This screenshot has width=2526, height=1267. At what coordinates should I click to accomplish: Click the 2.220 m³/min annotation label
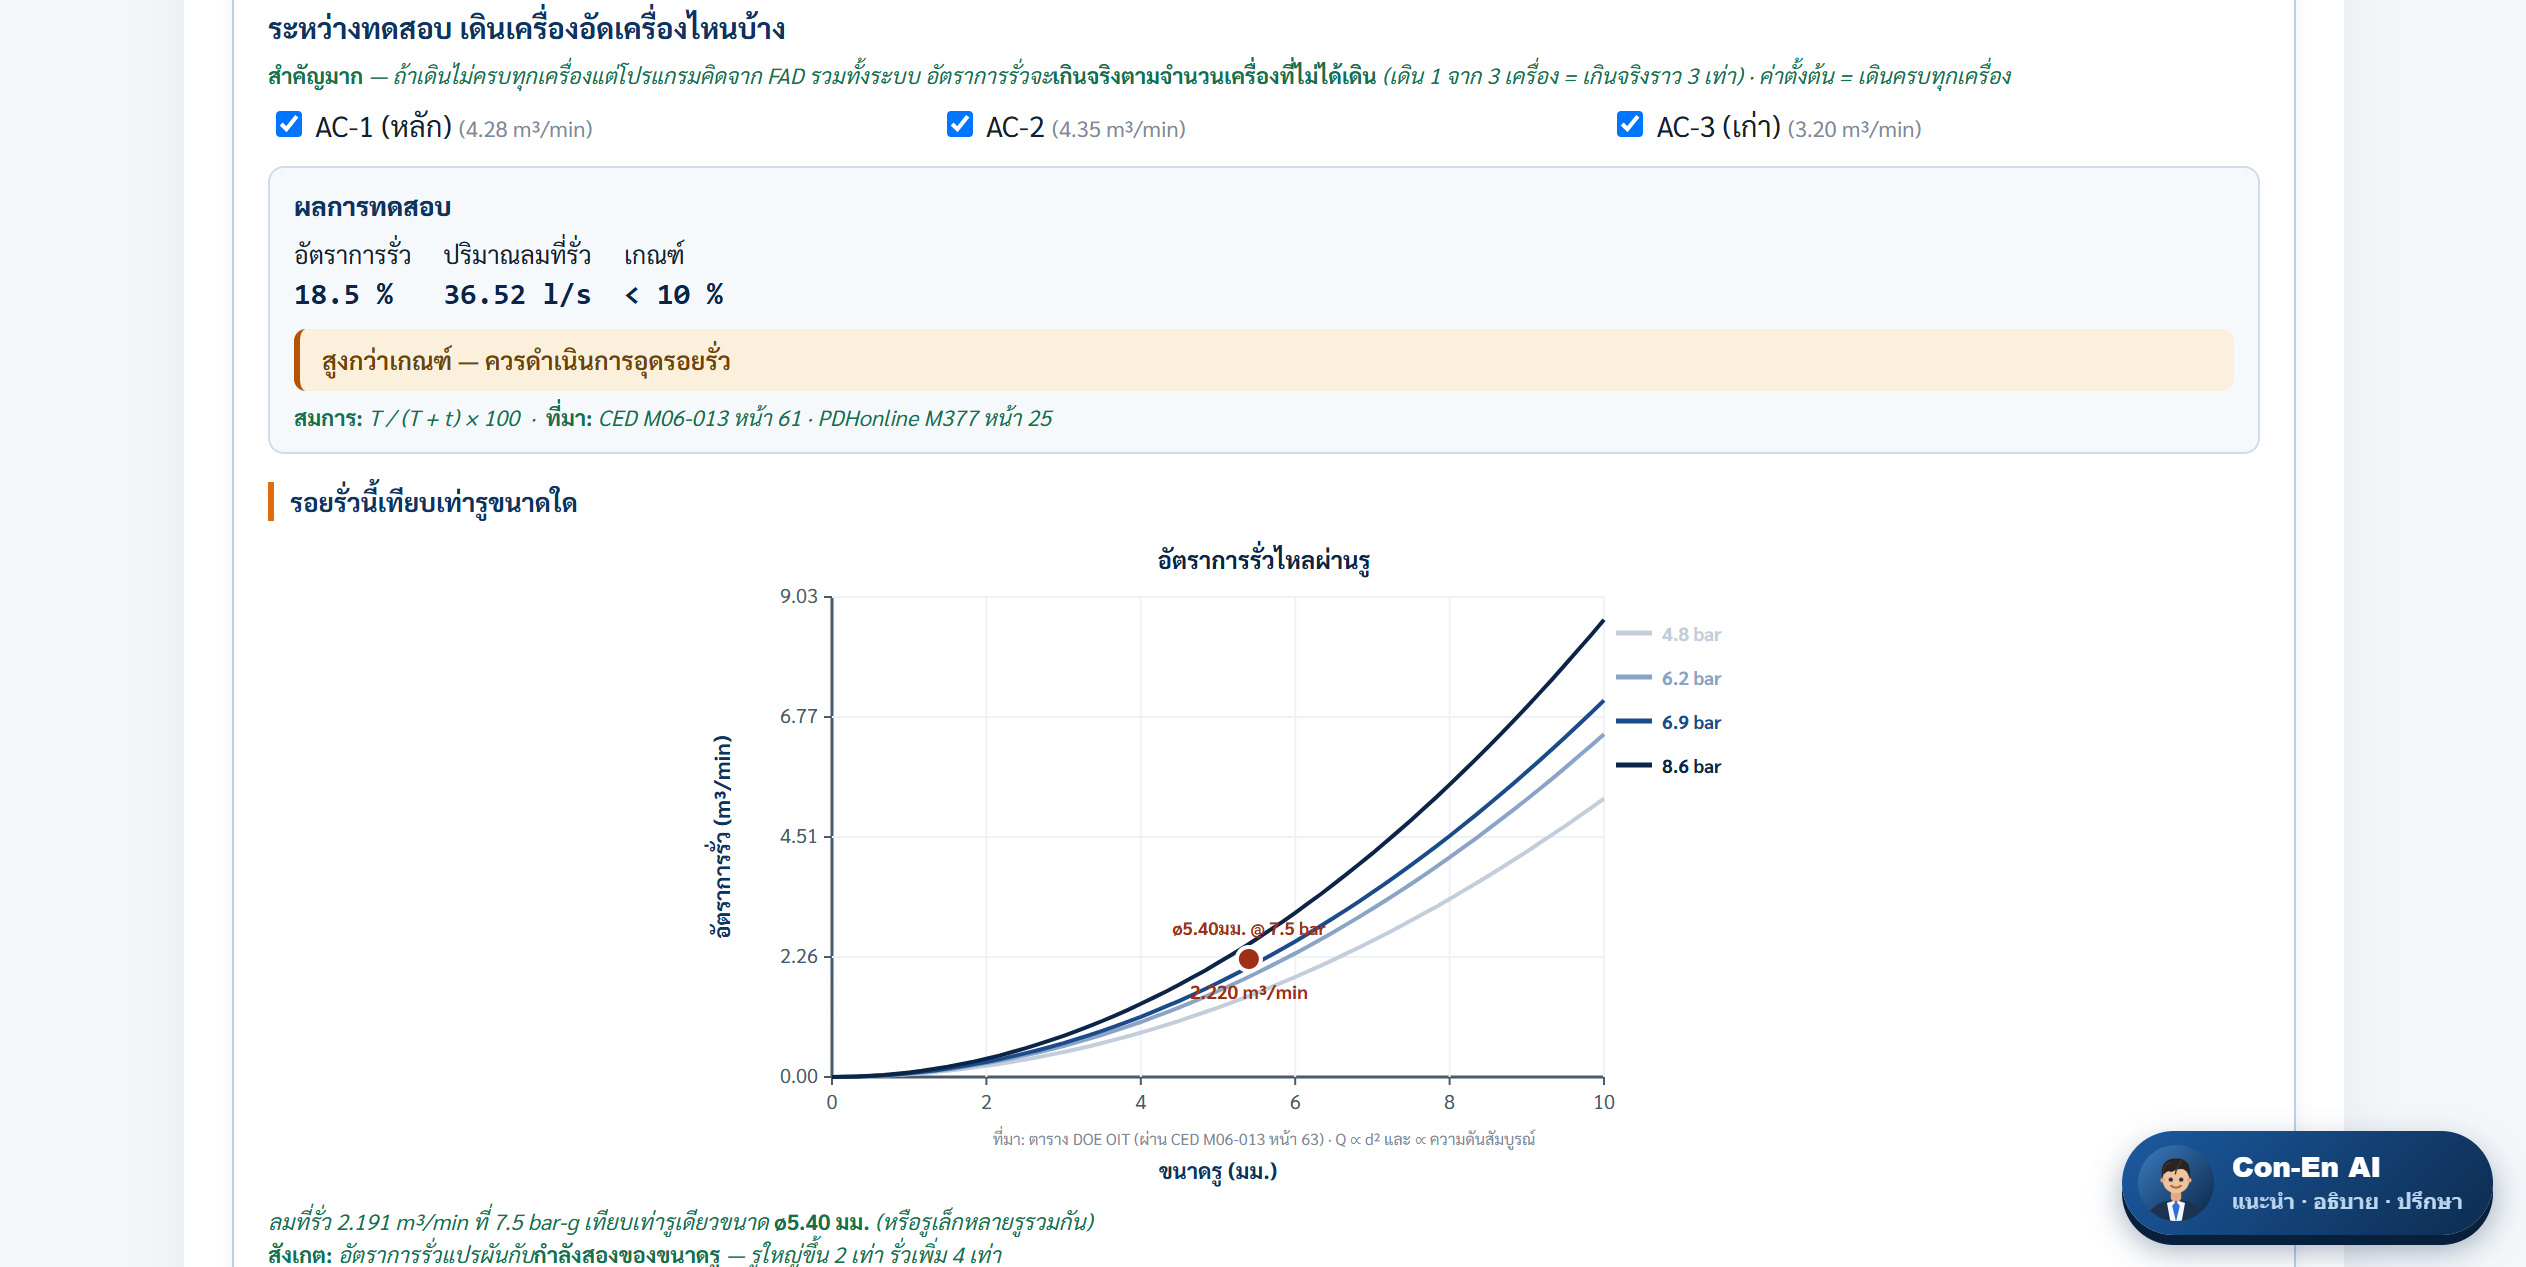point(1249,992)
